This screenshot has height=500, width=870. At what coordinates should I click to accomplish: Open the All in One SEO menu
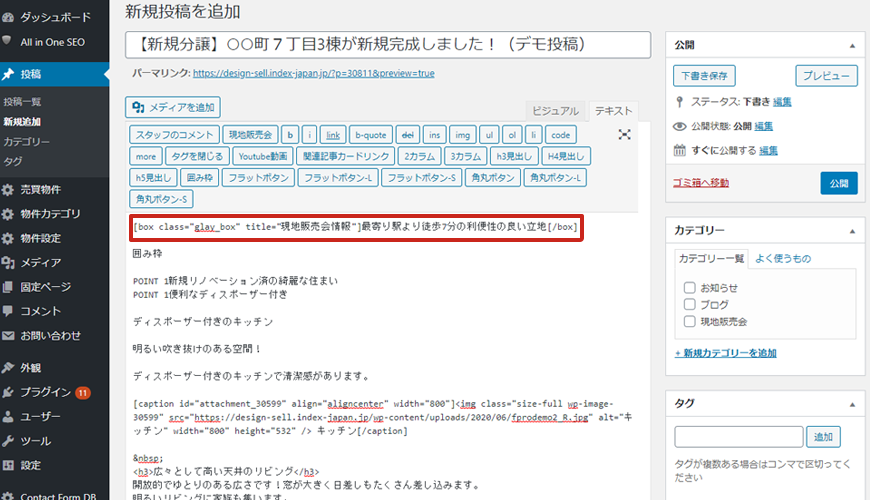tap(48, 41)
